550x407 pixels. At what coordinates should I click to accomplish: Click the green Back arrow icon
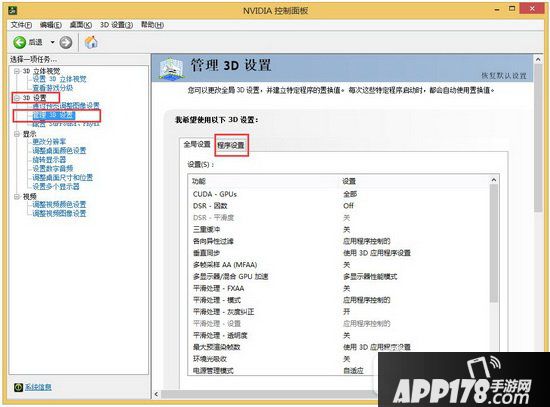tap(19, 42)
